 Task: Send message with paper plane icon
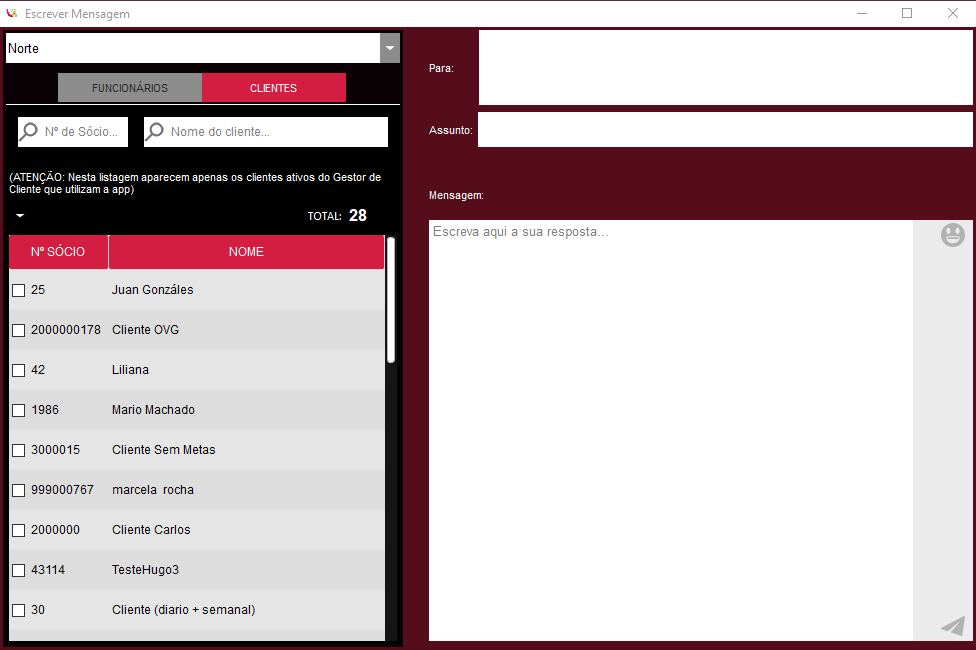tap(953, 625)
